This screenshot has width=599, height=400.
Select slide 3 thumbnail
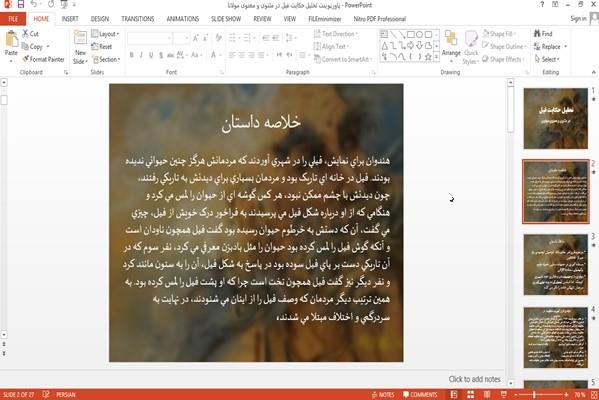555,265
